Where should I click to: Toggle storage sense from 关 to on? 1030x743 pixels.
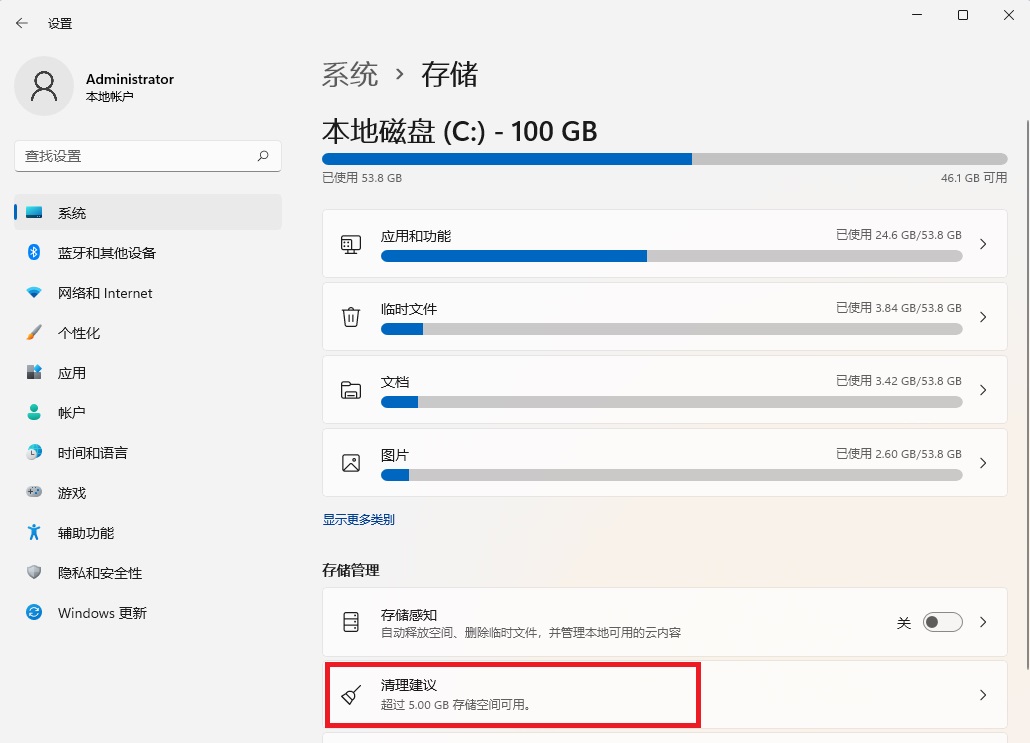pos(941,621)
